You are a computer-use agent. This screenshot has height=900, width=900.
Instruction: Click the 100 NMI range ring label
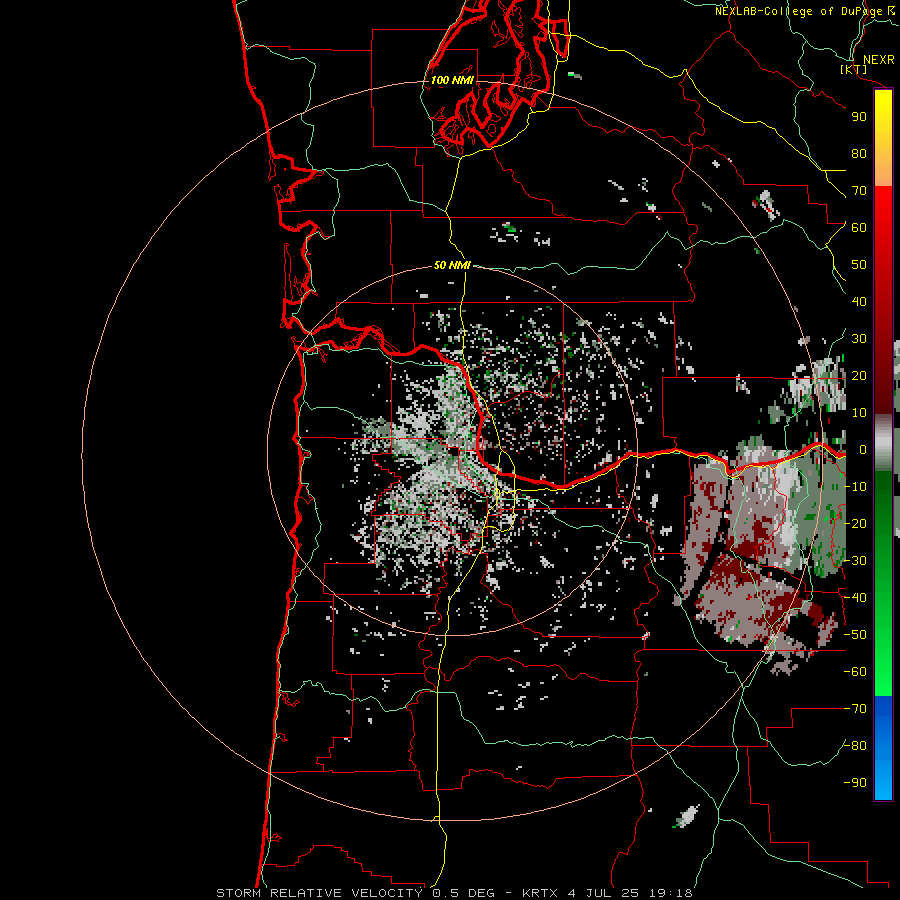click(x=452, y=80)
